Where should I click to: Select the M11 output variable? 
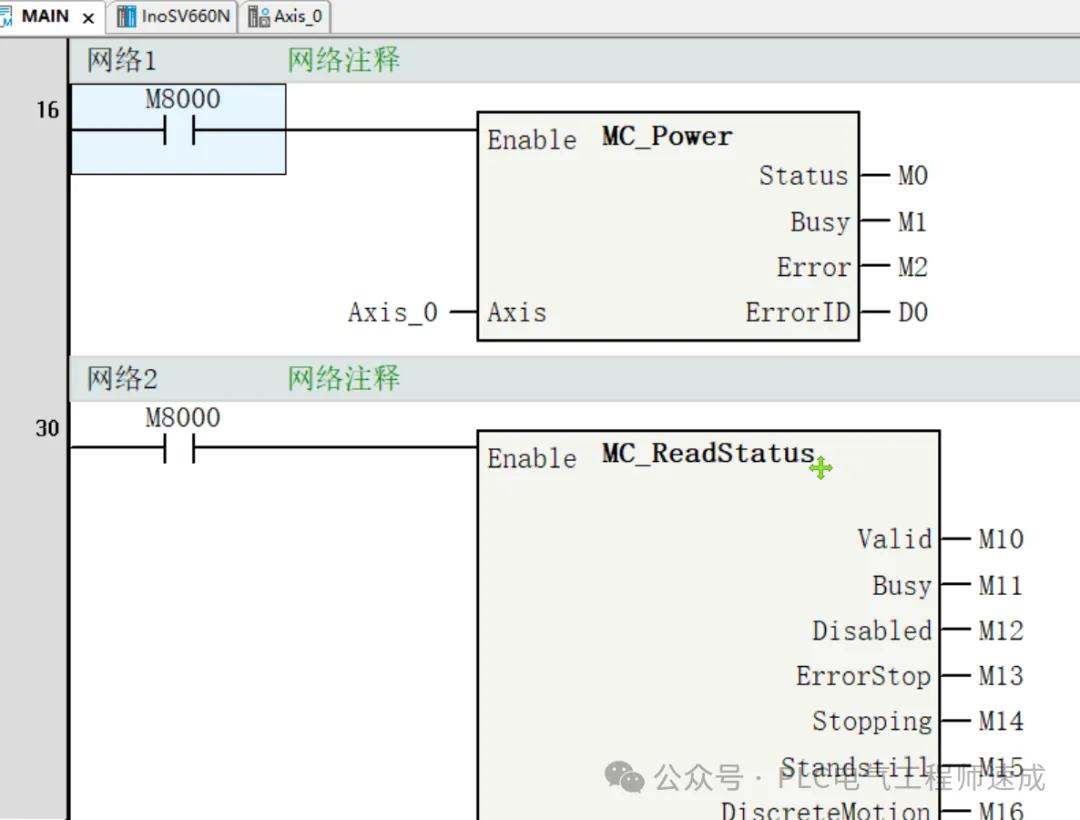pos(1000,586)
